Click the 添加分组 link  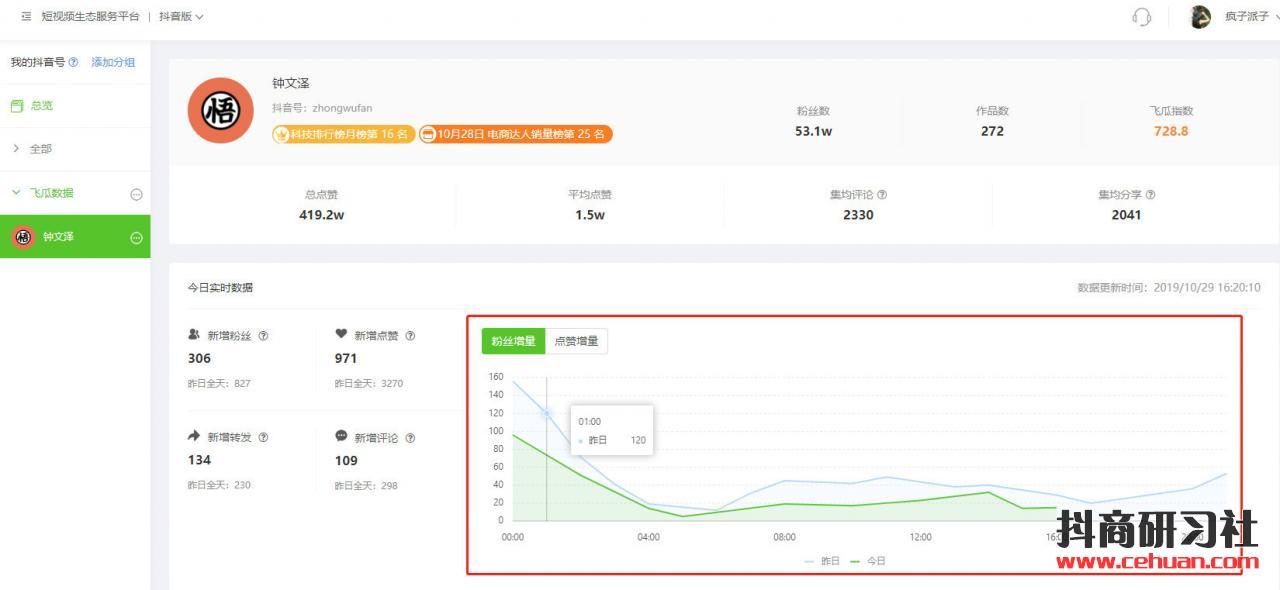tap(113, 62)
